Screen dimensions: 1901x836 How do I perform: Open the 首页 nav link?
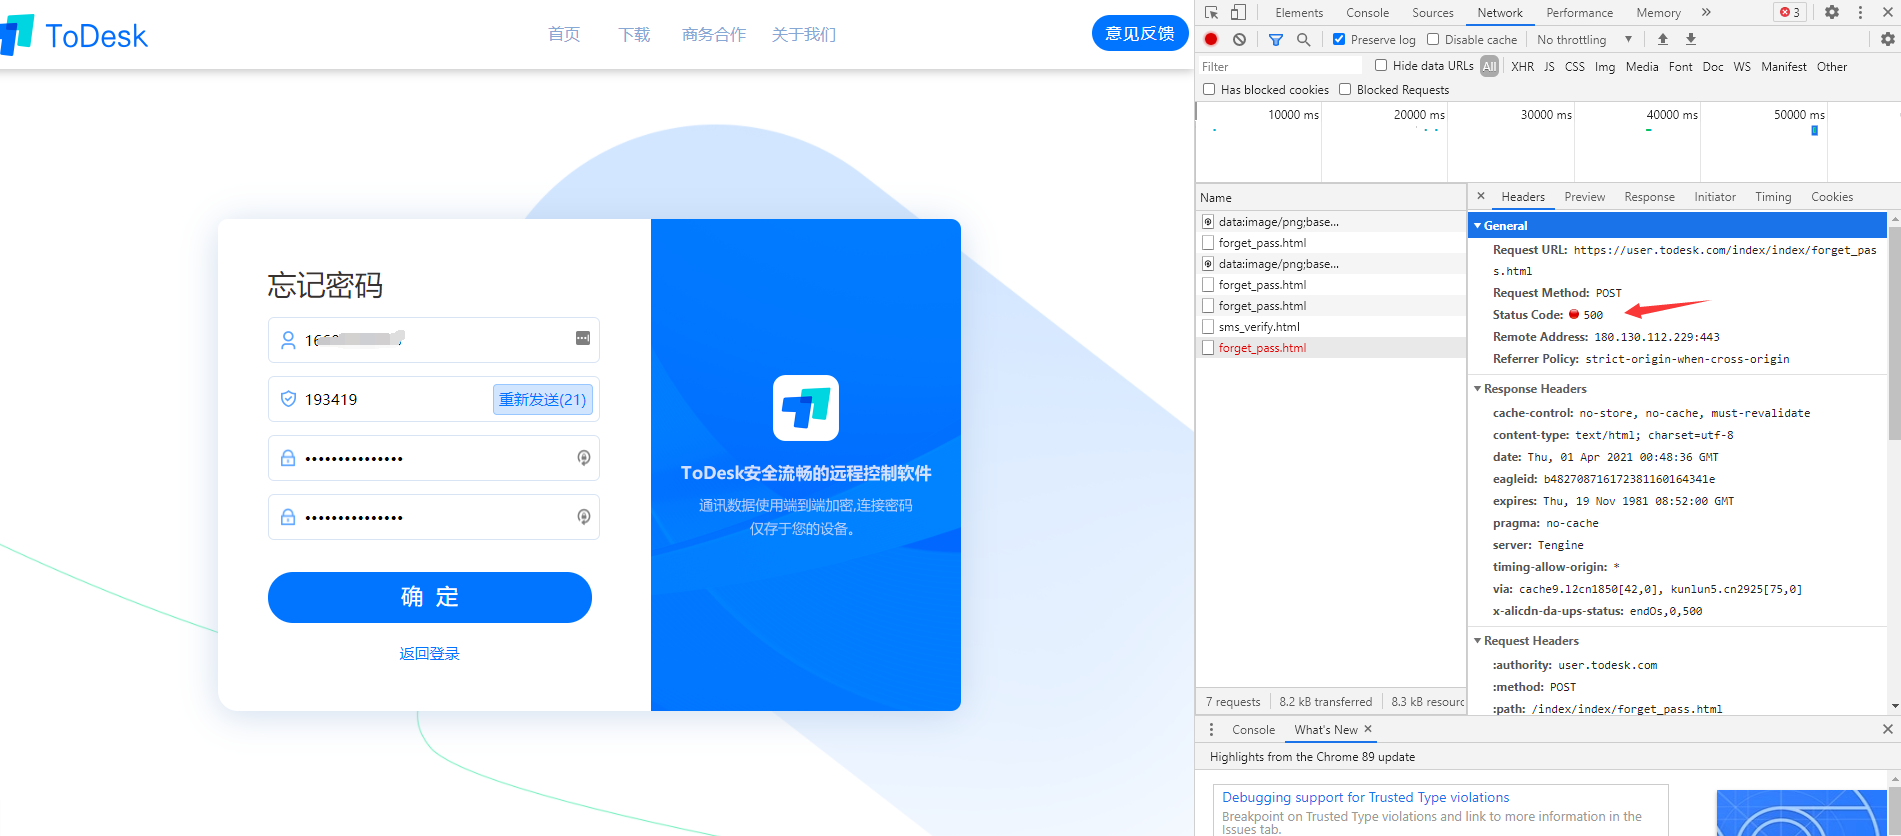[564, 34]
